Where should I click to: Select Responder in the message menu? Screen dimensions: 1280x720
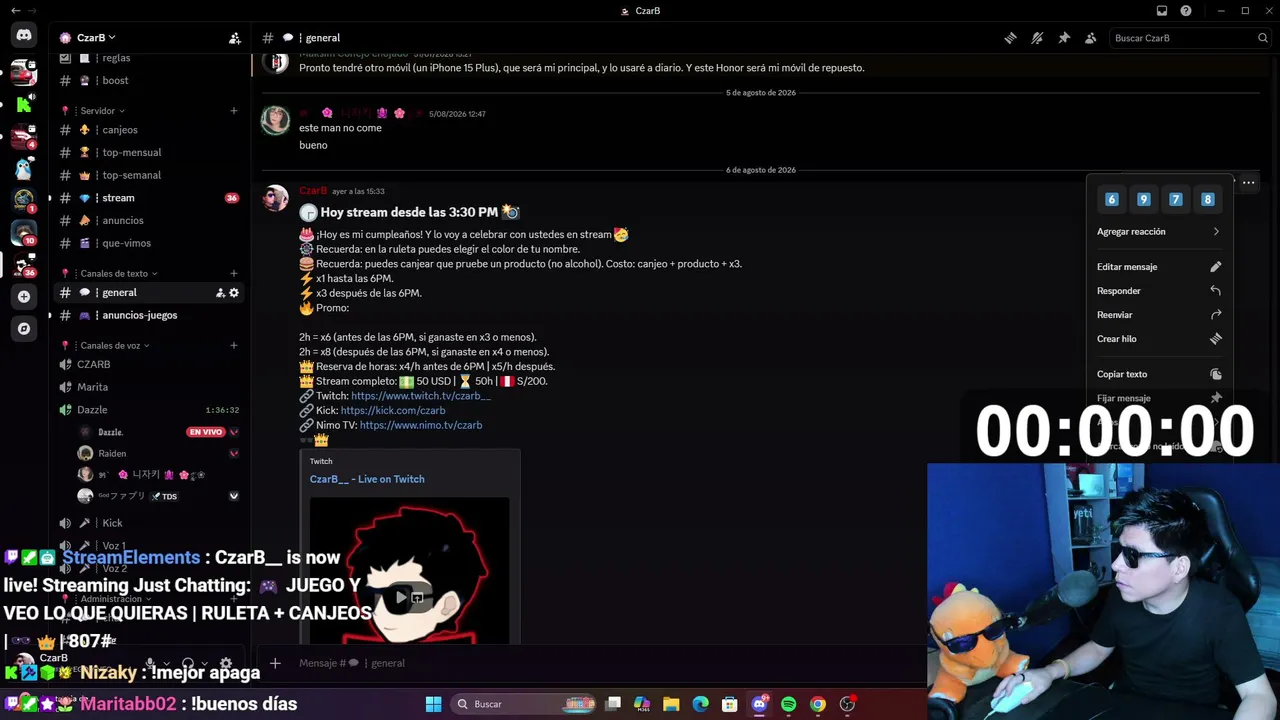coord(1158,291)
